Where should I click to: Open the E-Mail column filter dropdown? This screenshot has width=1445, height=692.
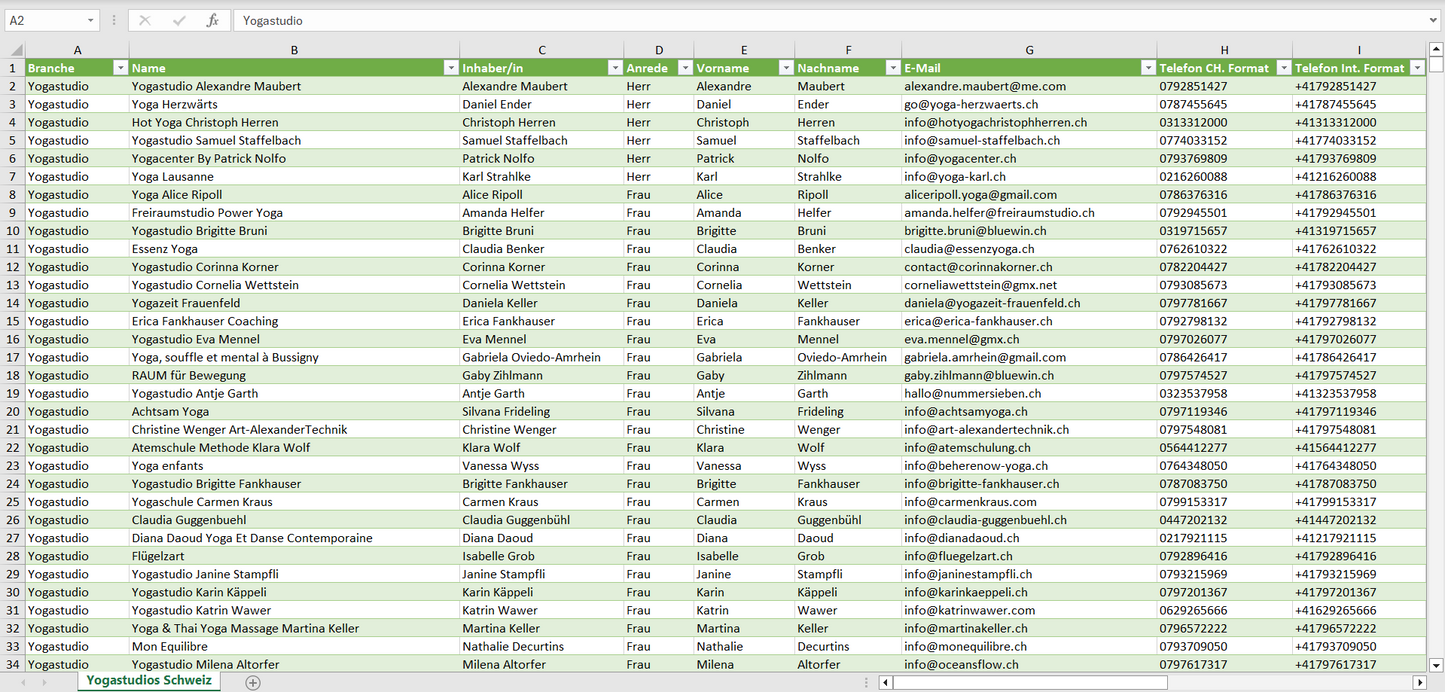pos(1147,68)
